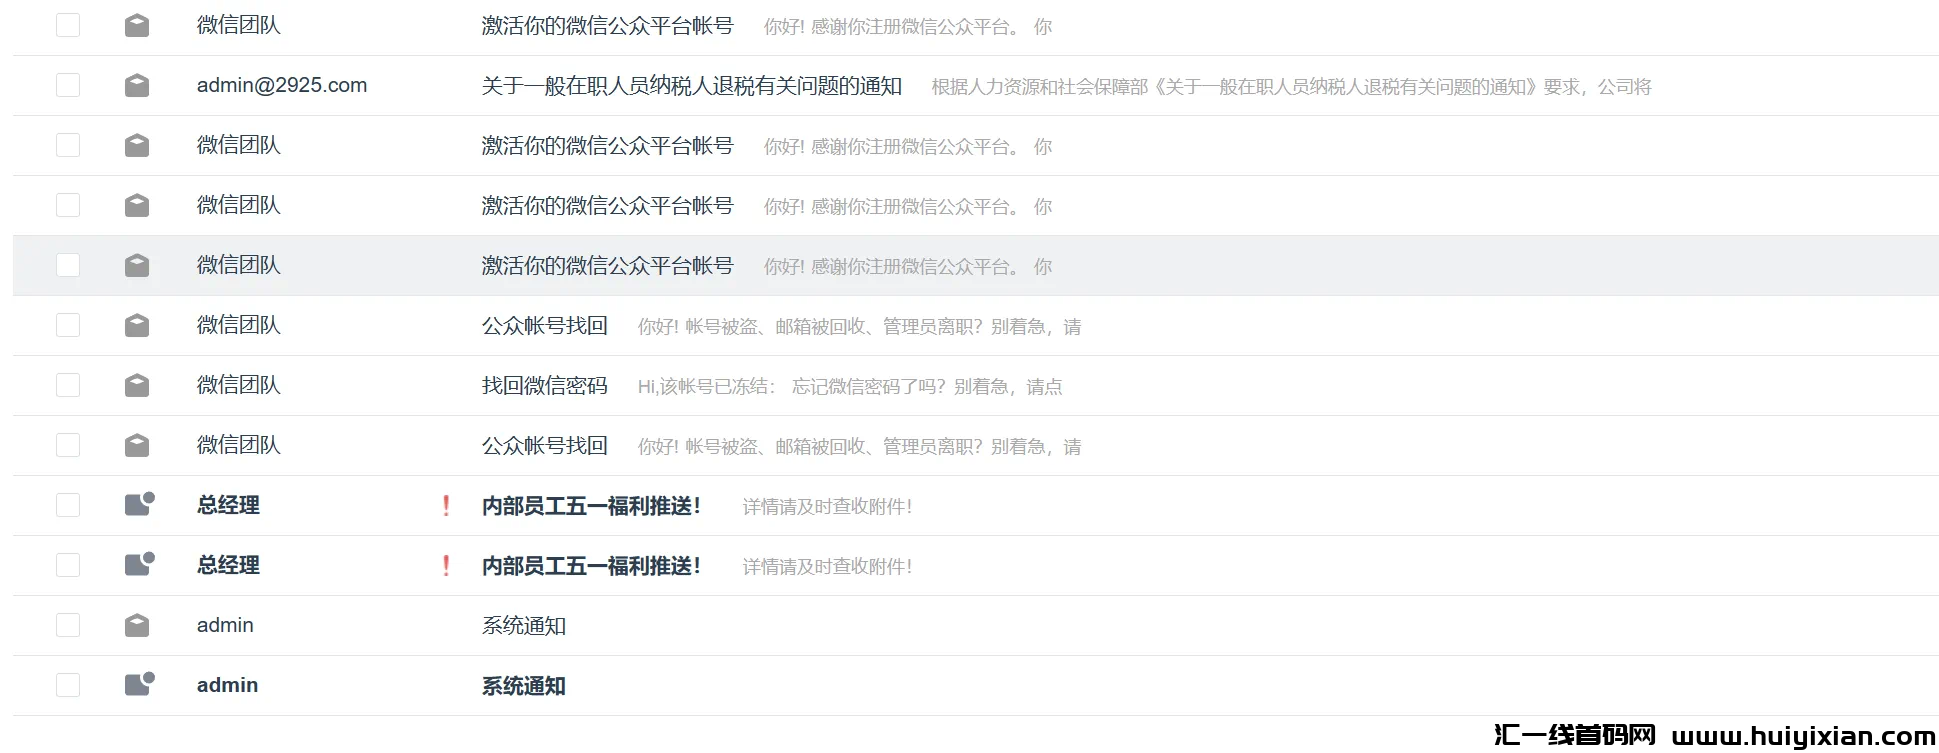Click the opened envelope icon beside non-bold admin
The height and width of the screenshot is (753, 1939).
[137, 626]
